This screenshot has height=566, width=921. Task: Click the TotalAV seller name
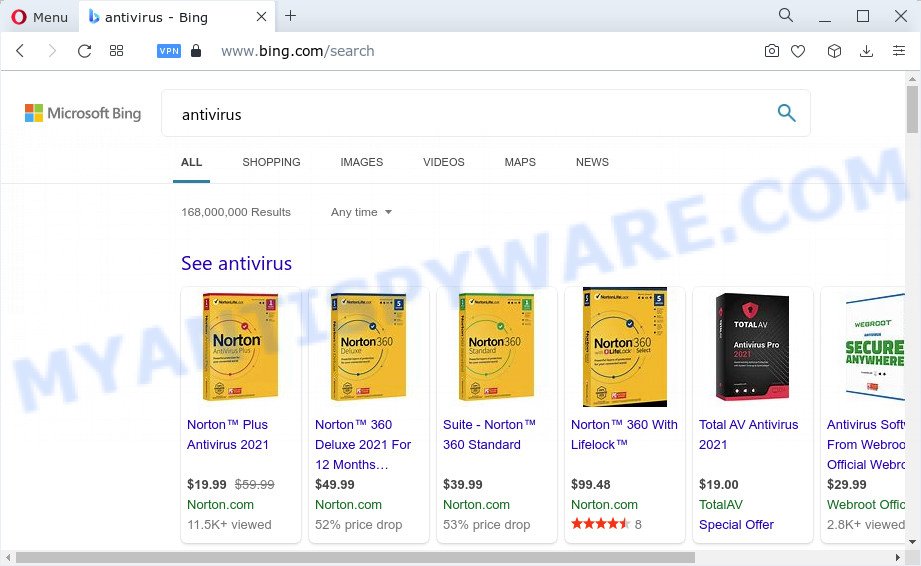721,504
